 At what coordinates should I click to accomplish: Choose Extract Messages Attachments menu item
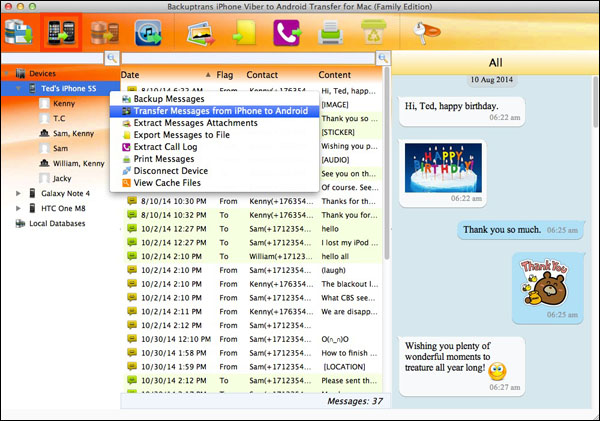click(214, 123)
